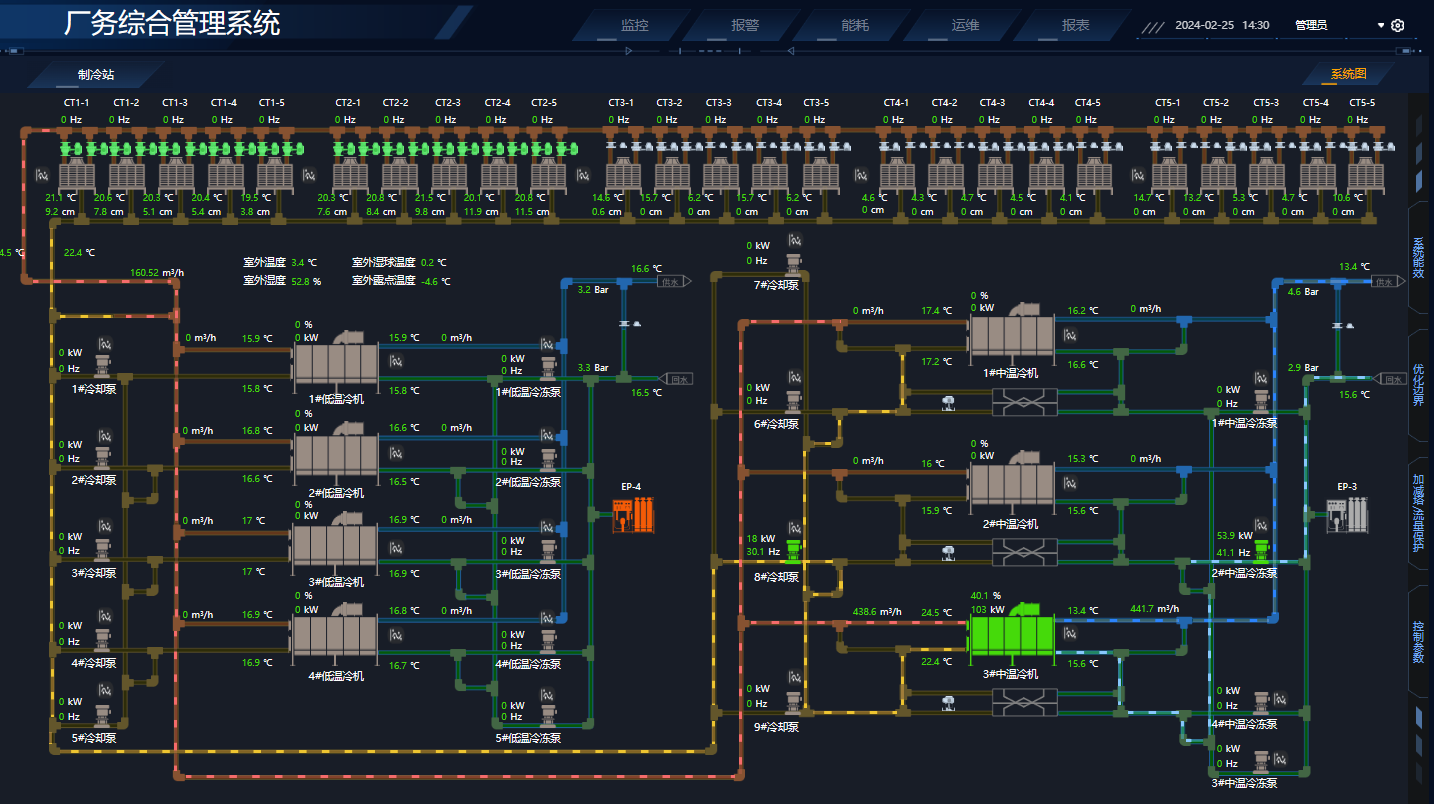Viewport: 1434px width, 804px height.
Task: Expand the 控制参数 side panel
Action: pyautogui.click(x=1418, y=642)
